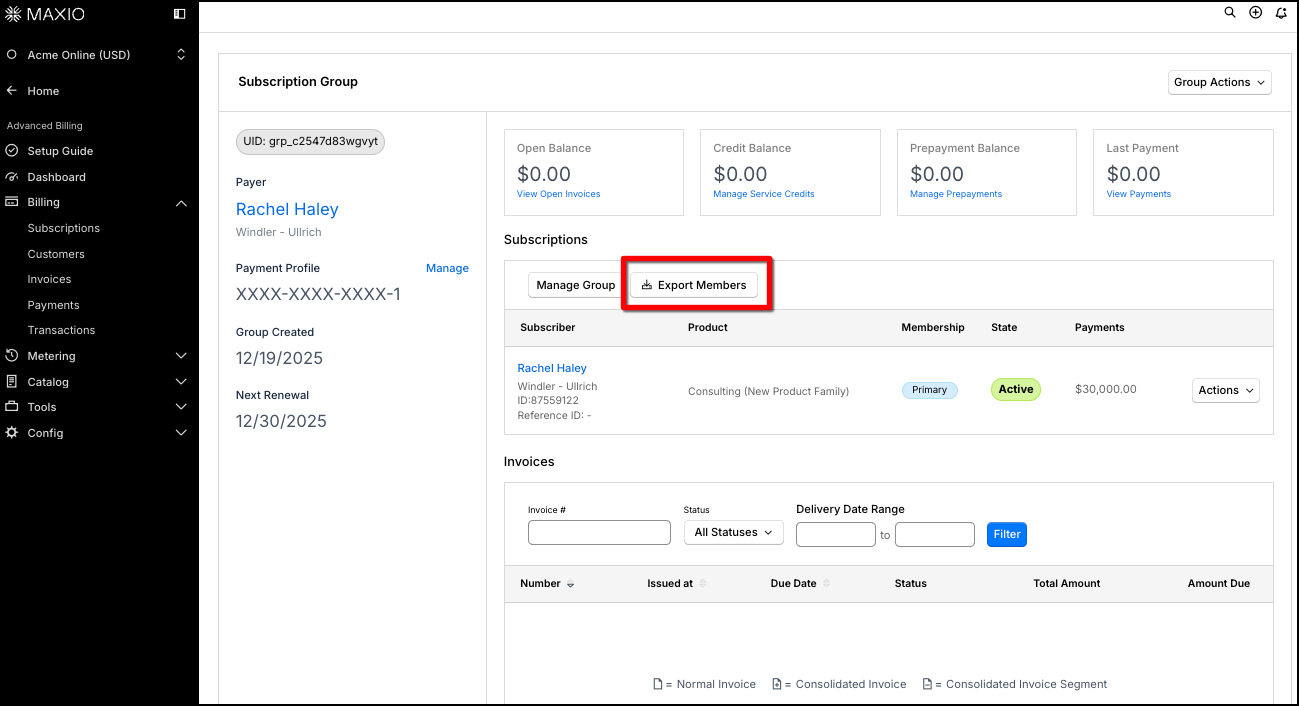Click the plus circle create icon
This screenshot has height=706, width=1299.
click(1256, 13)
